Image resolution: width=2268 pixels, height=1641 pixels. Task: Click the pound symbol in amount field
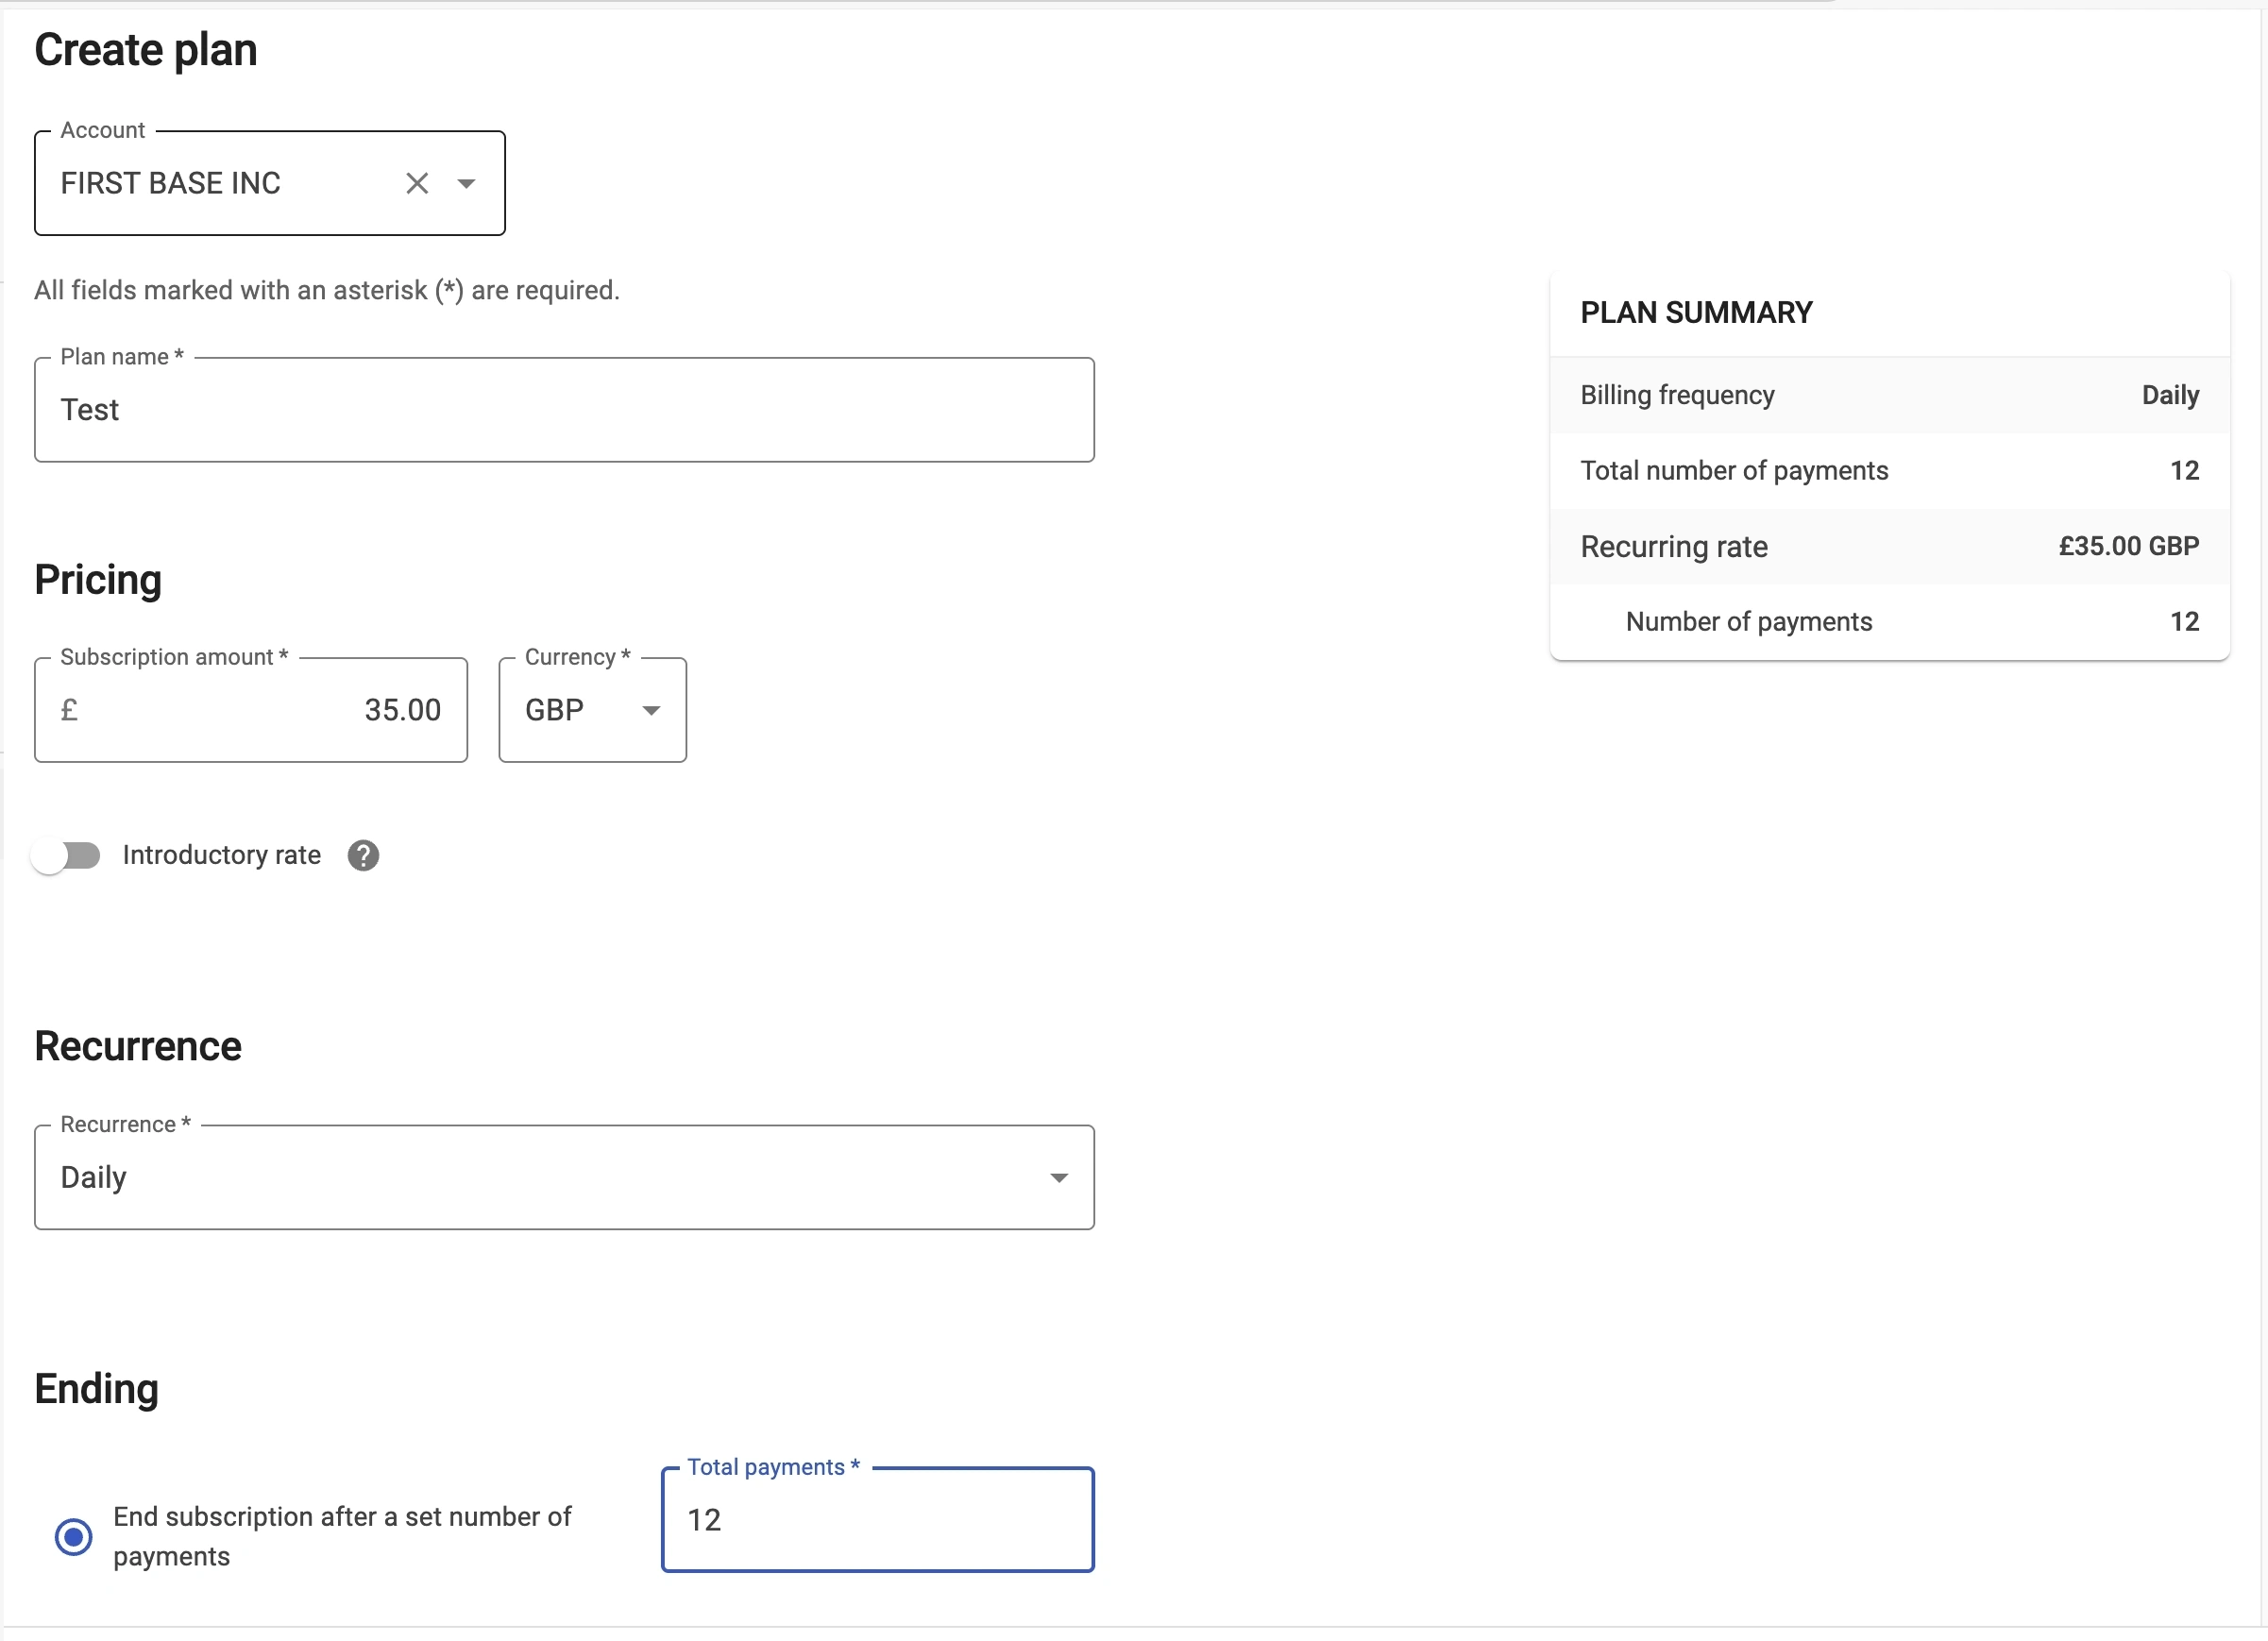tap(69, 710)
